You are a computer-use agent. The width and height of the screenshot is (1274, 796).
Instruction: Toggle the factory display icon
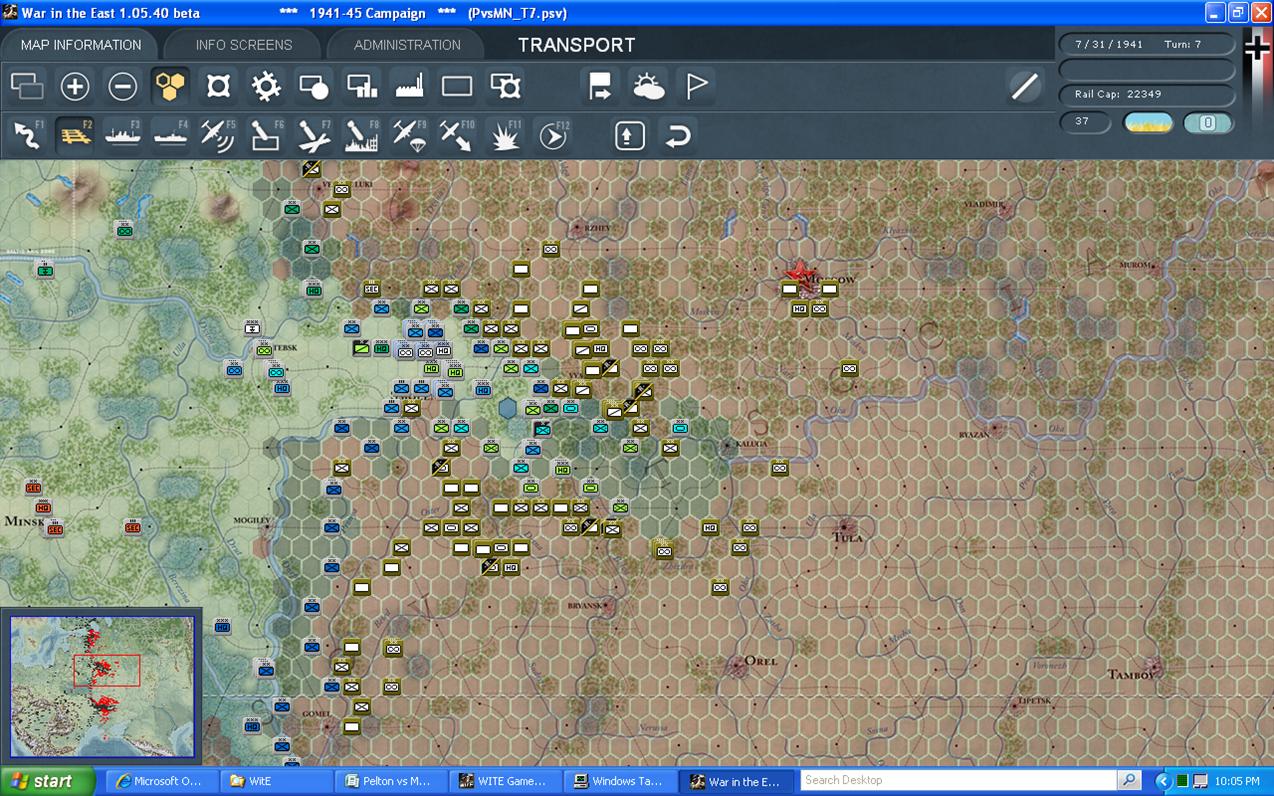coord(410,87)
